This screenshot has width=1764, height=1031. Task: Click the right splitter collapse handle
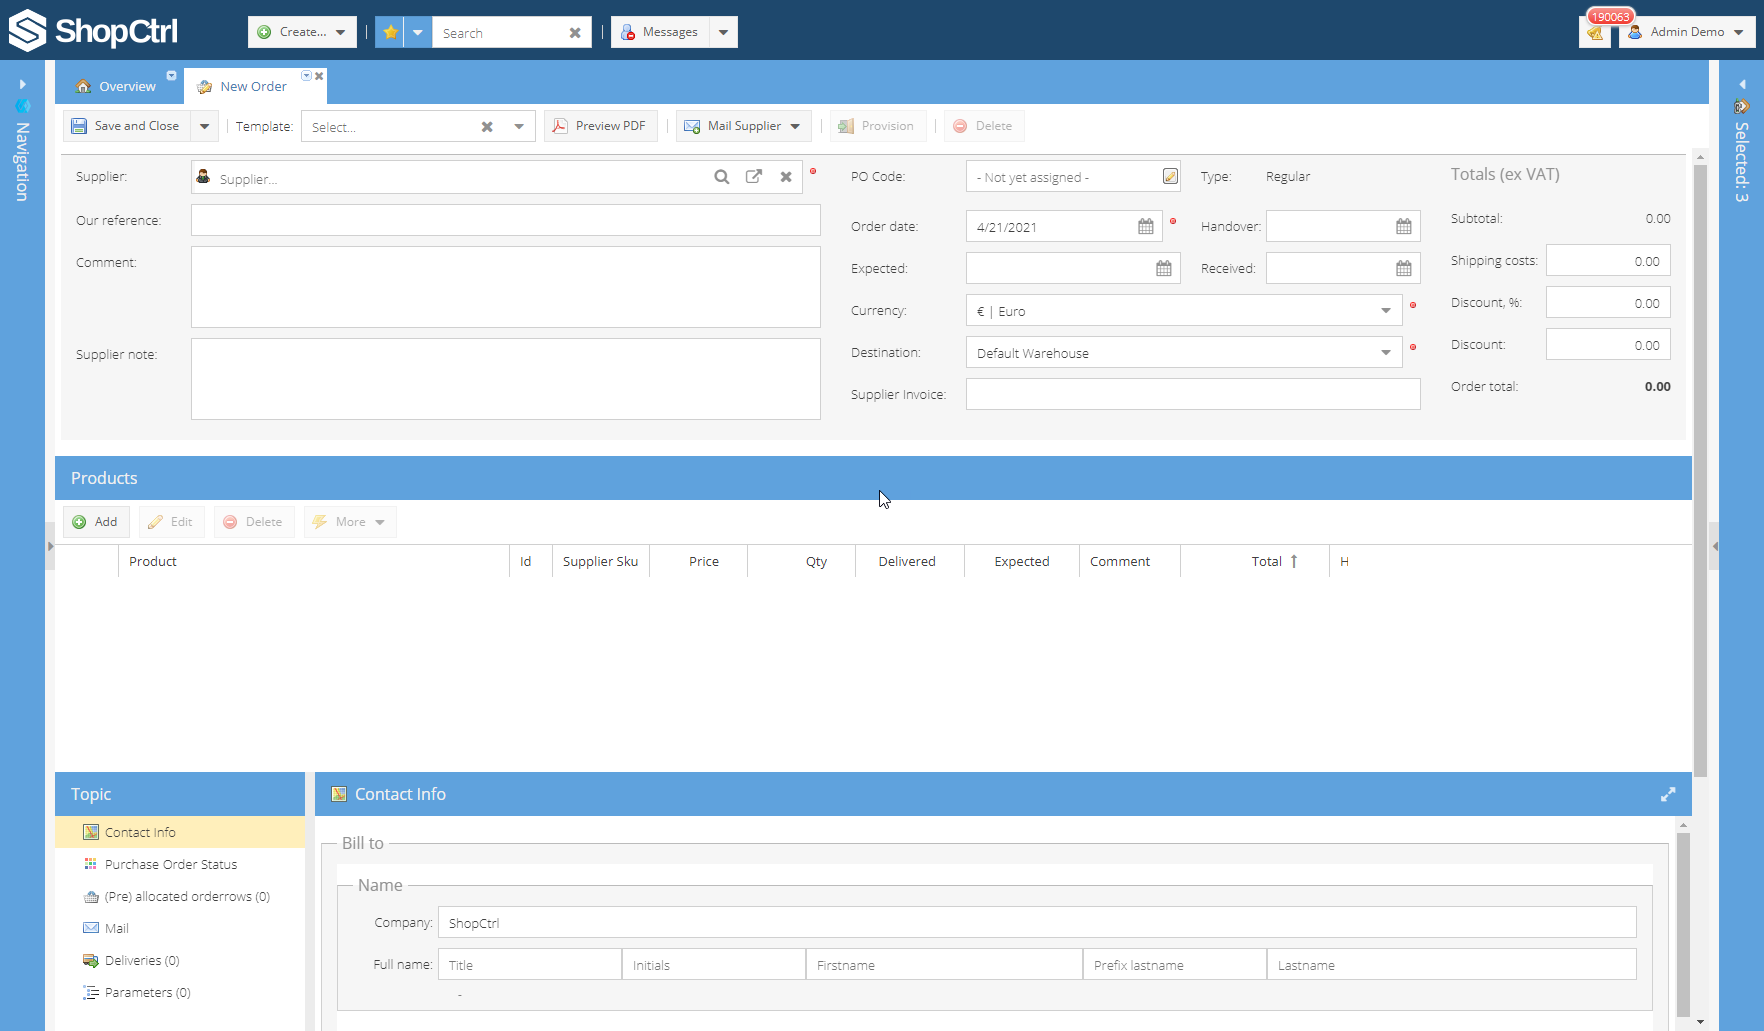coord(1714,546)
